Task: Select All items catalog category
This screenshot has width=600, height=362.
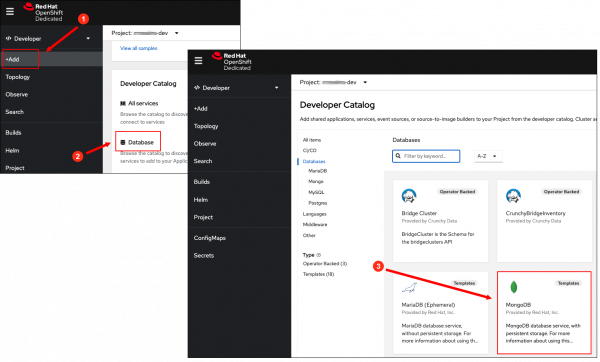Action: (x=312, y=140)
